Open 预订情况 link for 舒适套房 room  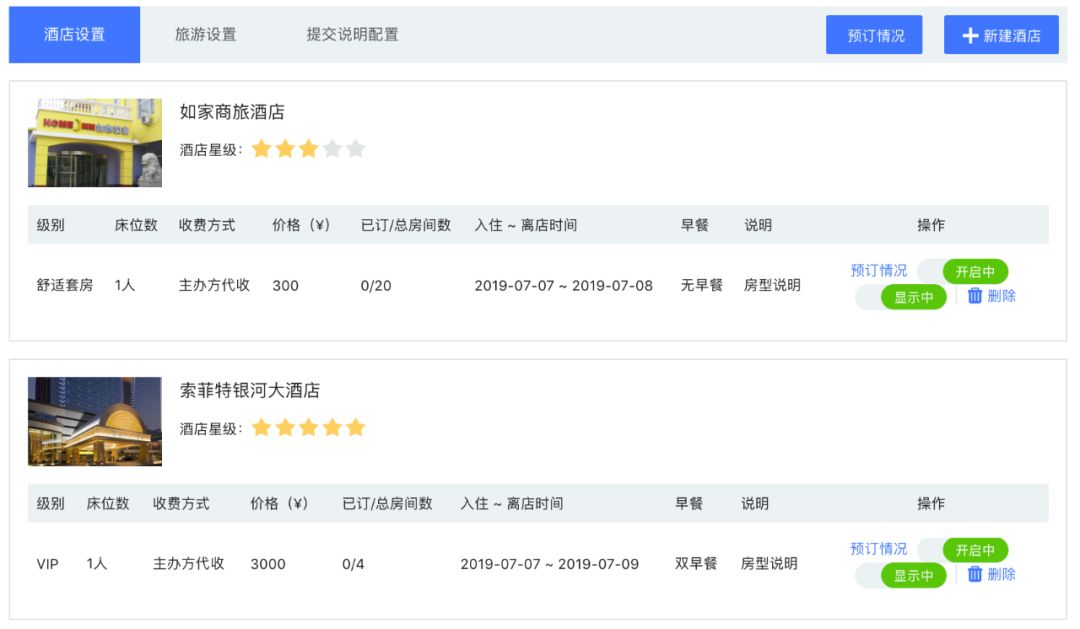click(x=879, y=271)
